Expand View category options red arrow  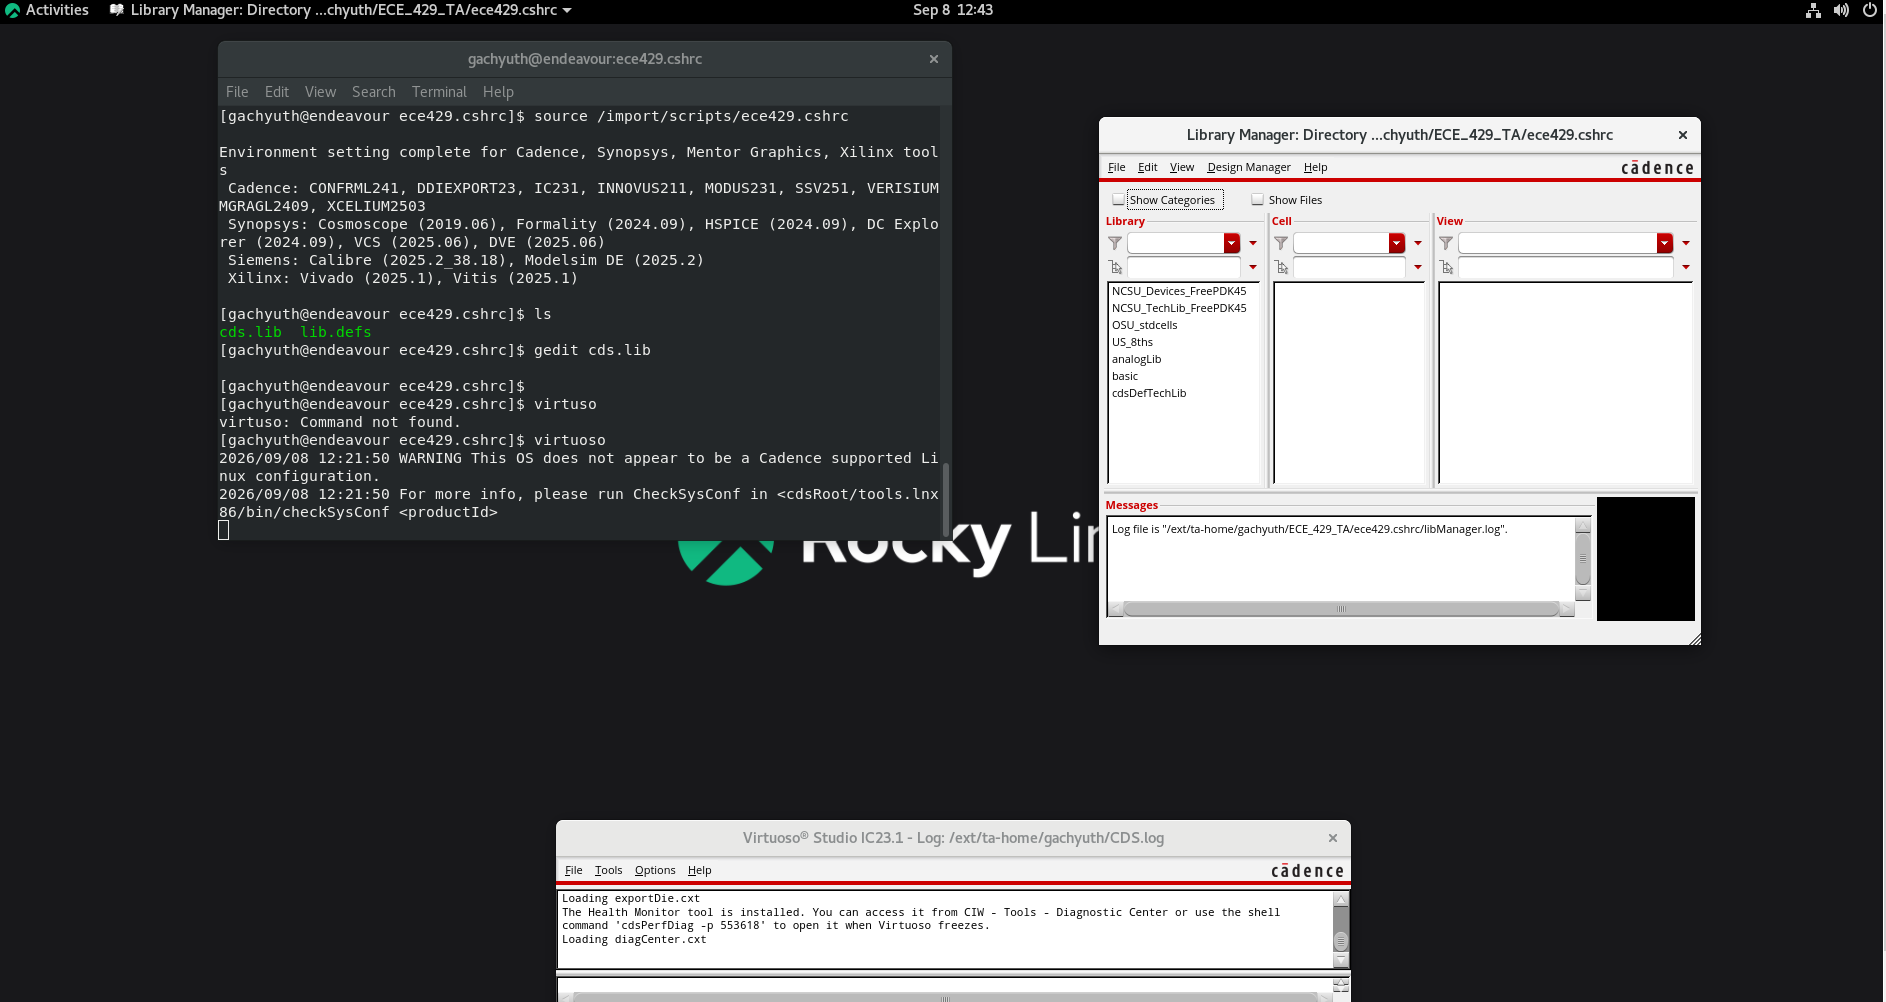[1686, 267]
